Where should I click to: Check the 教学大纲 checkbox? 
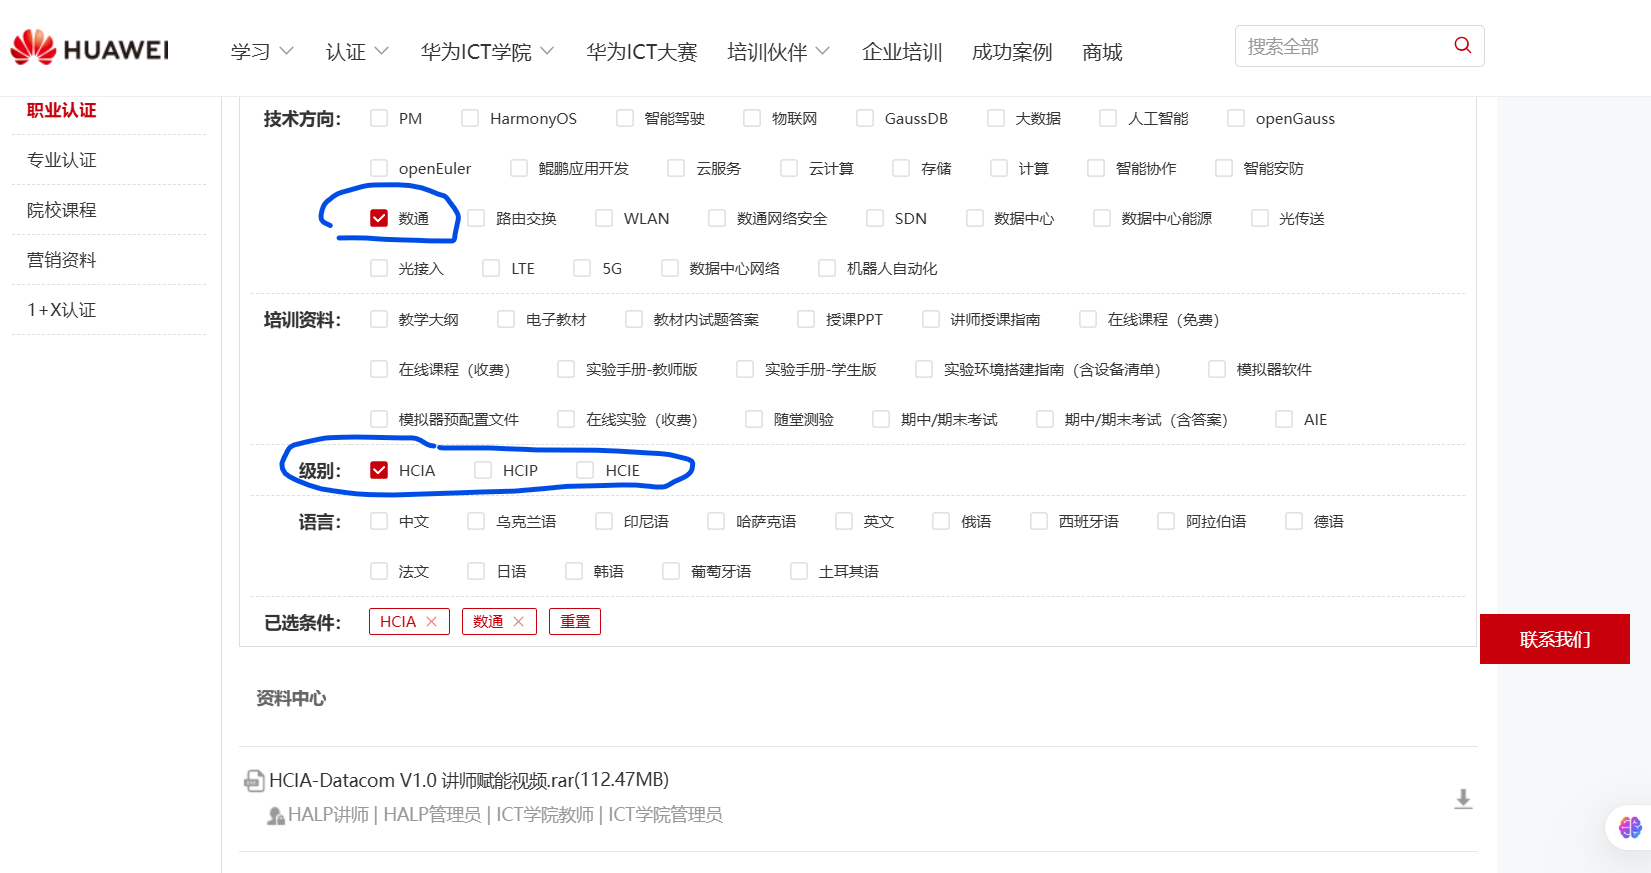click(x=379, y=319)
